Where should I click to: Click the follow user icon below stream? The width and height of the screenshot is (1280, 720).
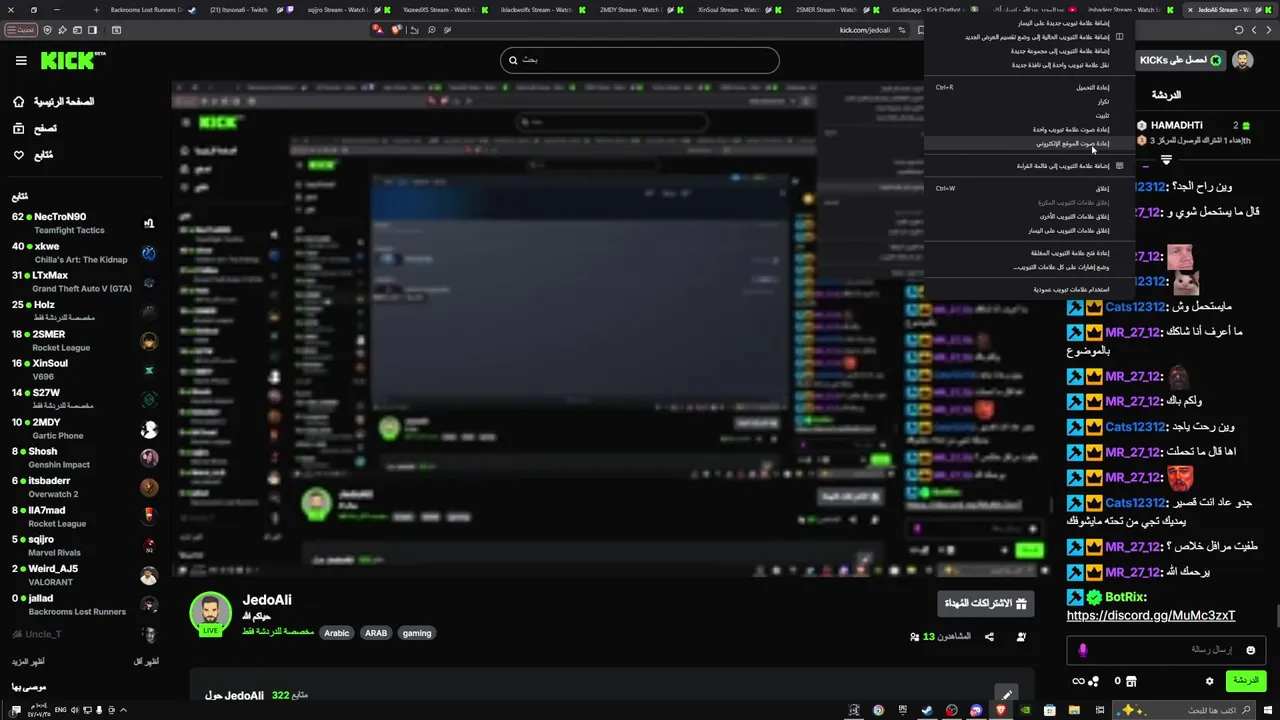(1021, 637)
